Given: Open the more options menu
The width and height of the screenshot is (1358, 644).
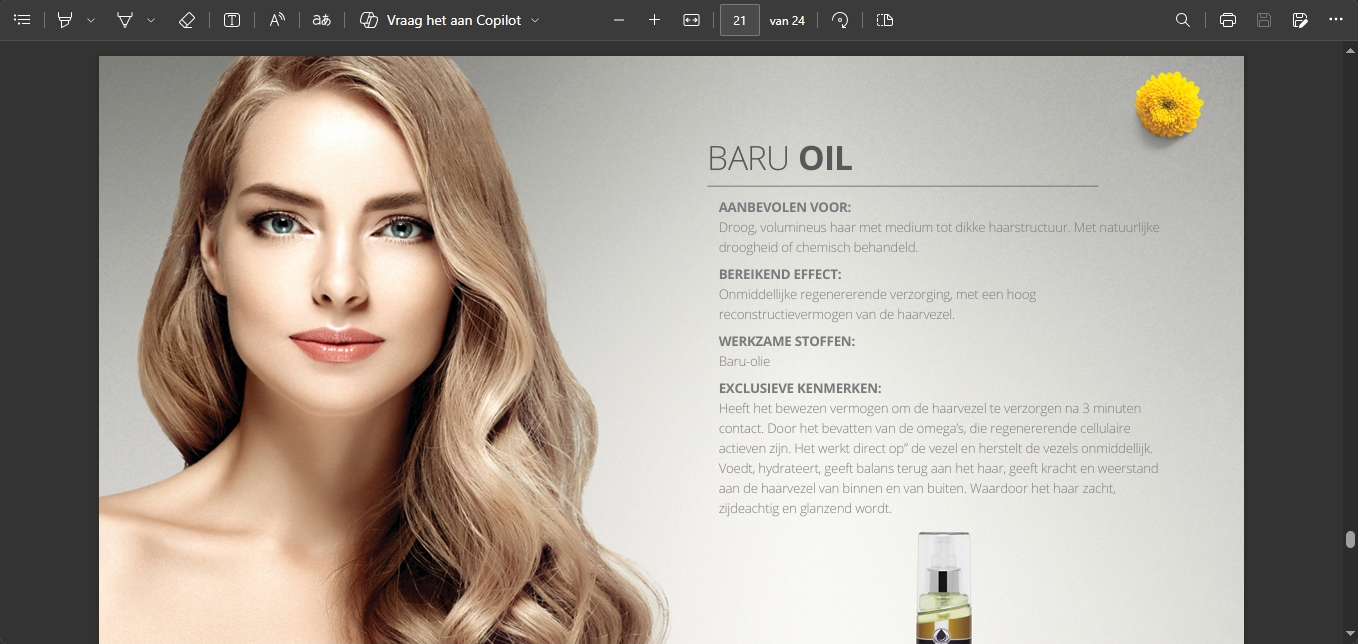Looking at the screenshot, I should (x=1336, y=20).
